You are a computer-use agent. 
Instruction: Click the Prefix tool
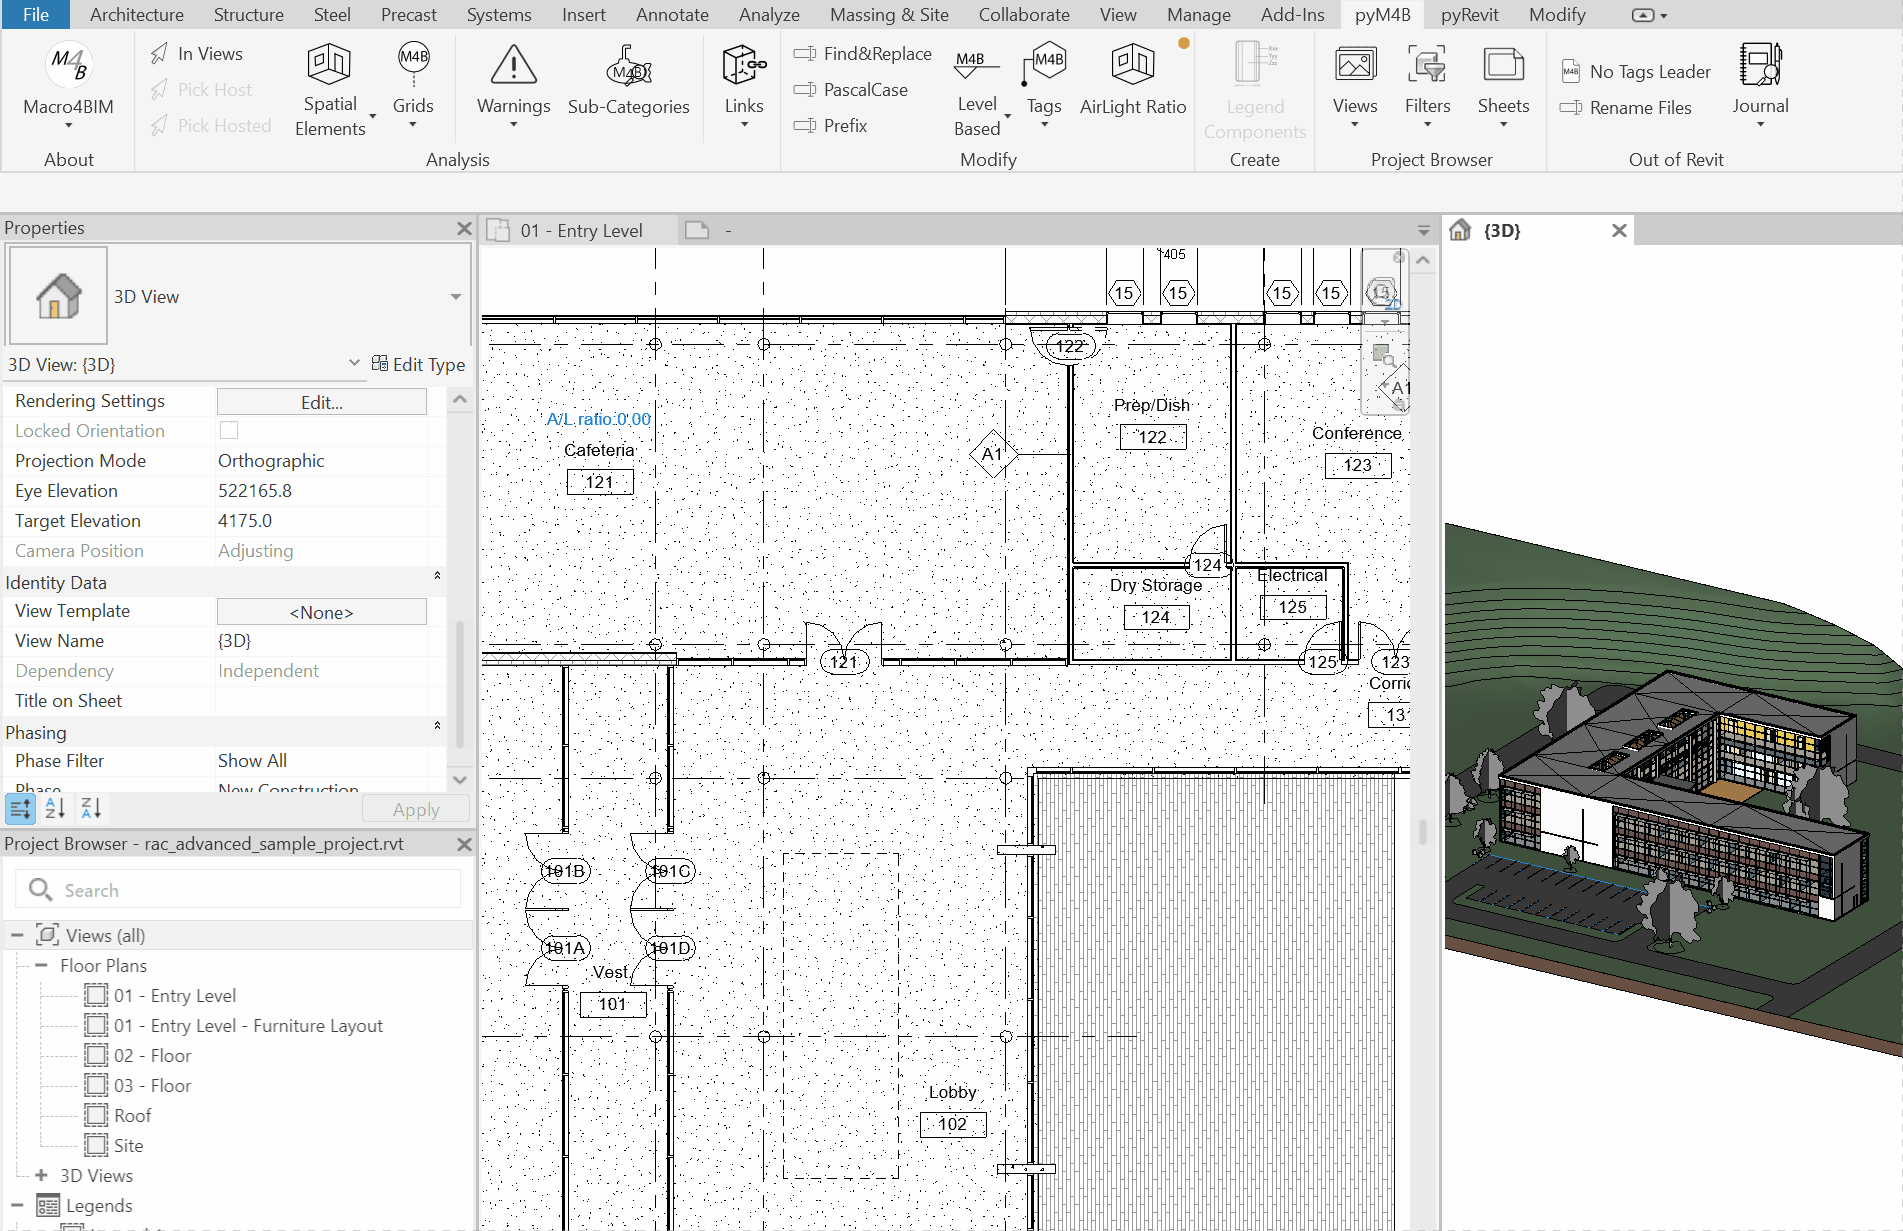(830, 126)
